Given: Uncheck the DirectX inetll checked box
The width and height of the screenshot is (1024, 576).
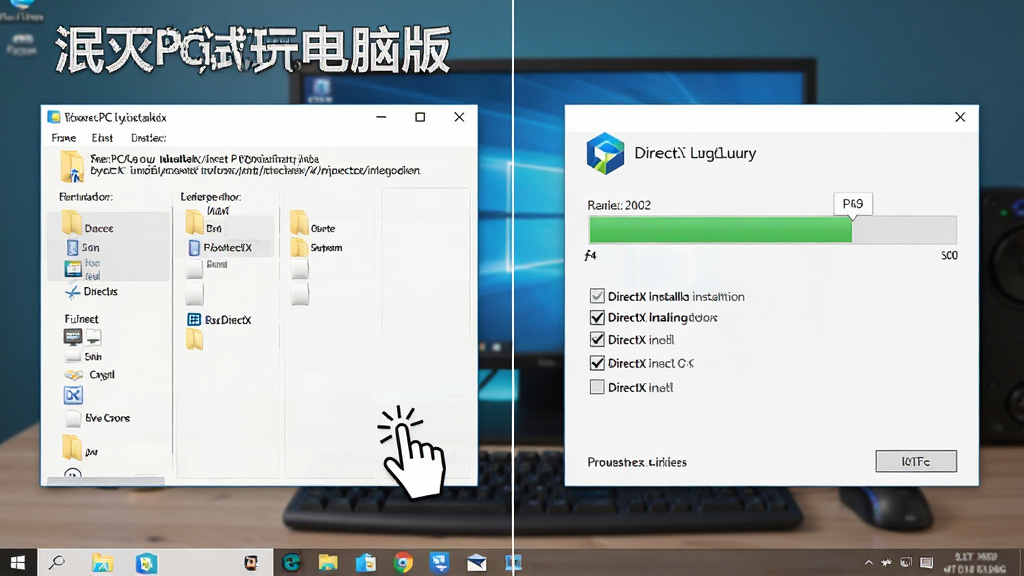Looking at the screenshot, I should point(597,340).
